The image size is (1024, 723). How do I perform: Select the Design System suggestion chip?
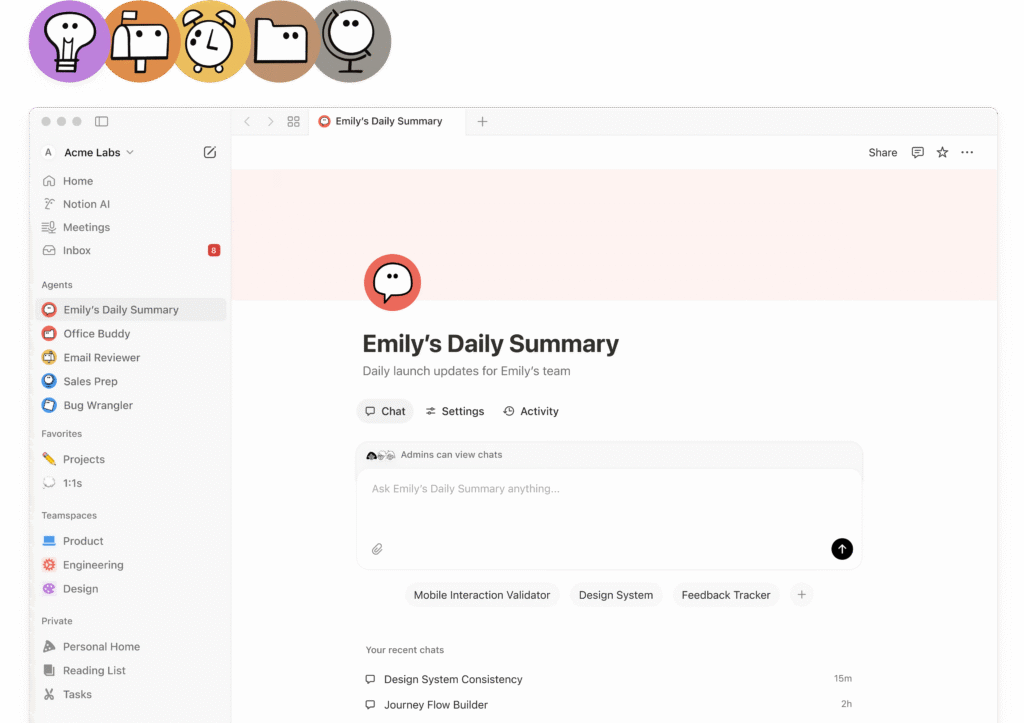tap(615, 595)
